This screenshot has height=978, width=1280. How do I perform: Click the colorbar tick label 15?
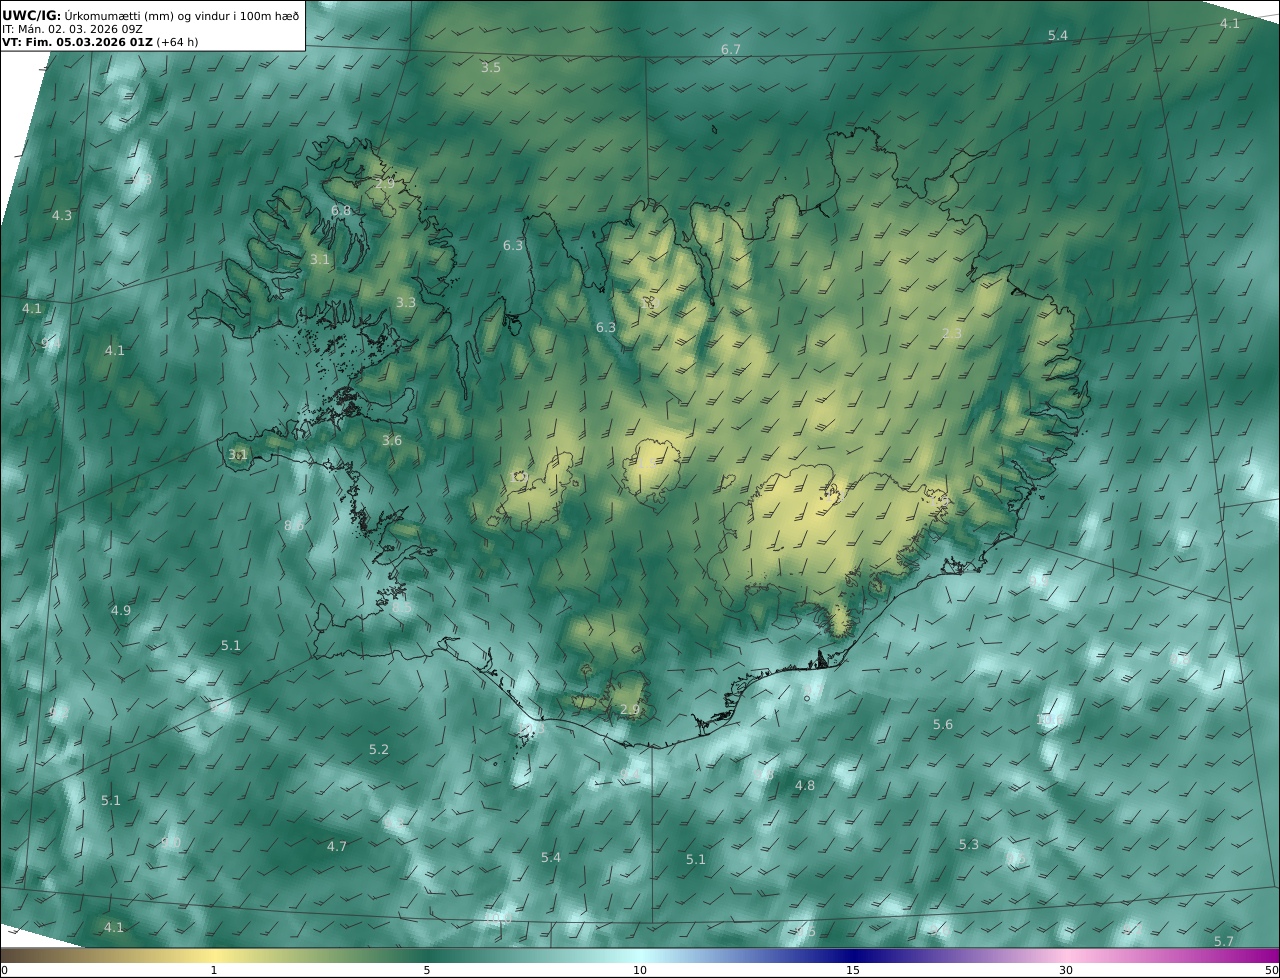click(853, 970)
